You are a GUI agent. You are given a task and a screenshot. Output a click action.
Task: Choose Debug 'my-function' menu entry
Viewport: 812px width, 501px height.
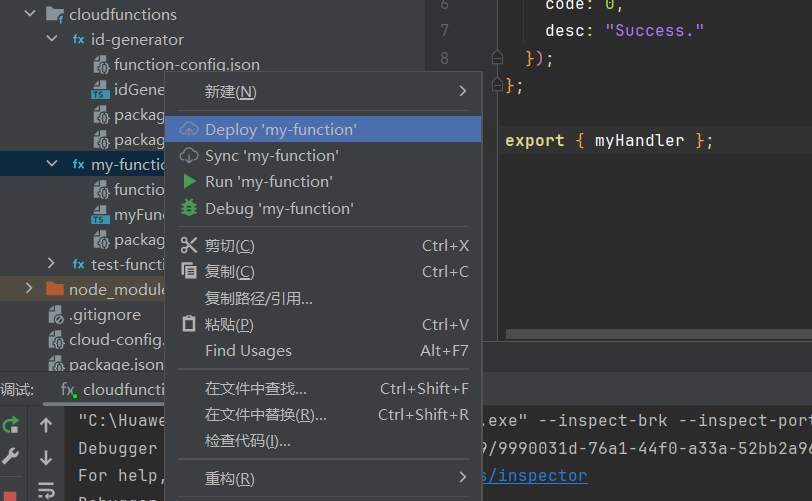323,208
